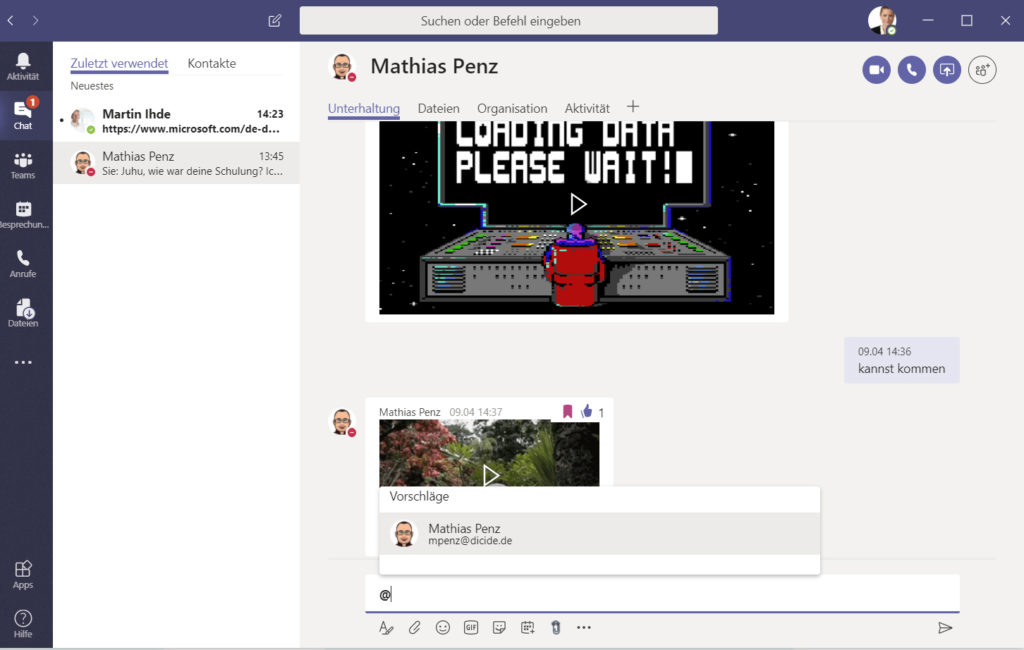Click the praise badge icon in compose toolbar
This screenshot has width=1024, height=650.
[556, 628]
